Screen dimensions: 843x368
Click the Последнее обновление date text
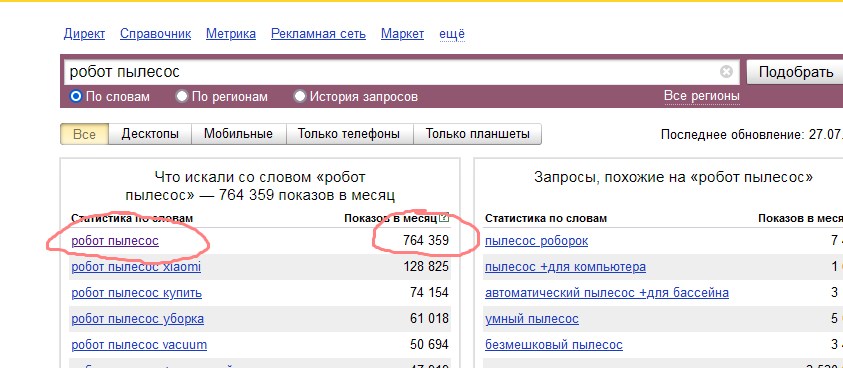coord(752,135)
